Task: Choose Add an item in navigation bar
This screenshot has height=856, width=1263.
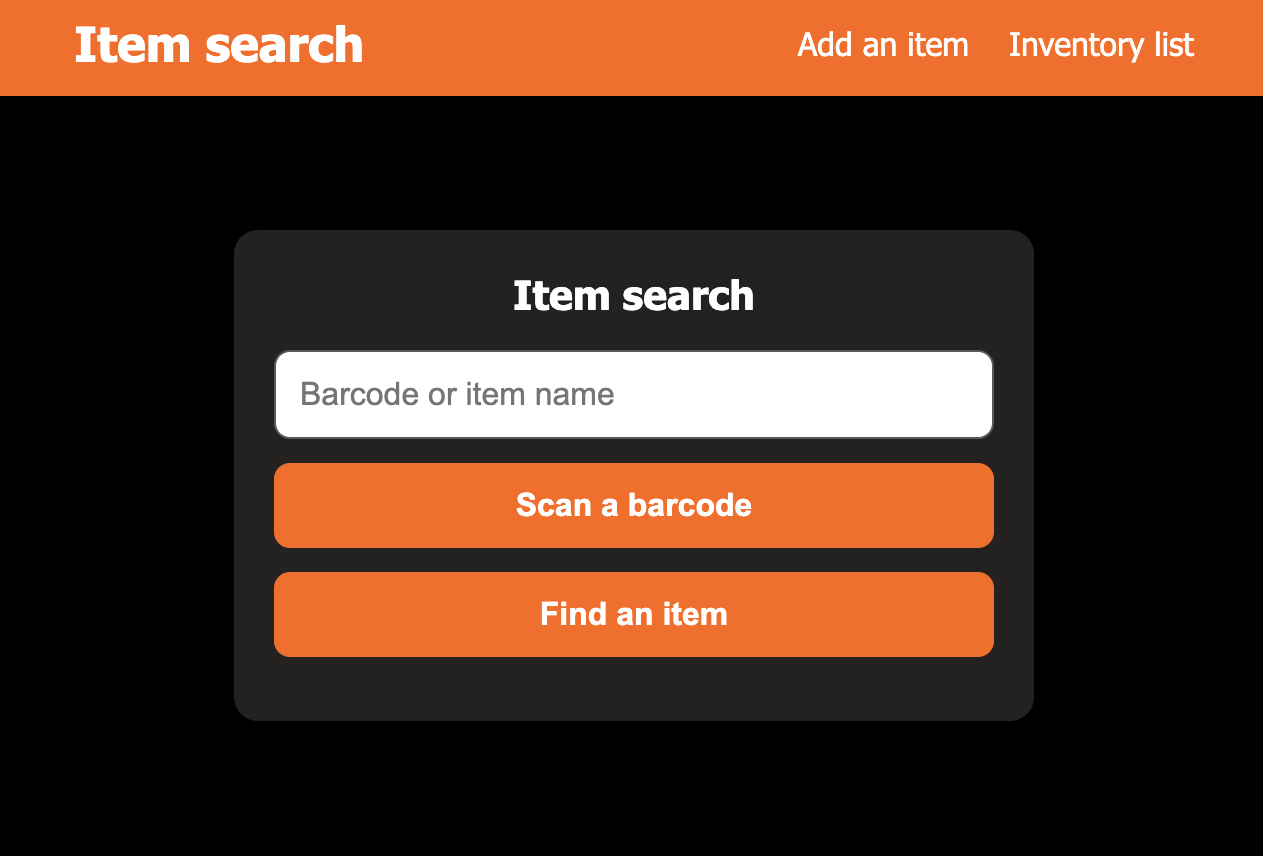Action: click(883, 45)
